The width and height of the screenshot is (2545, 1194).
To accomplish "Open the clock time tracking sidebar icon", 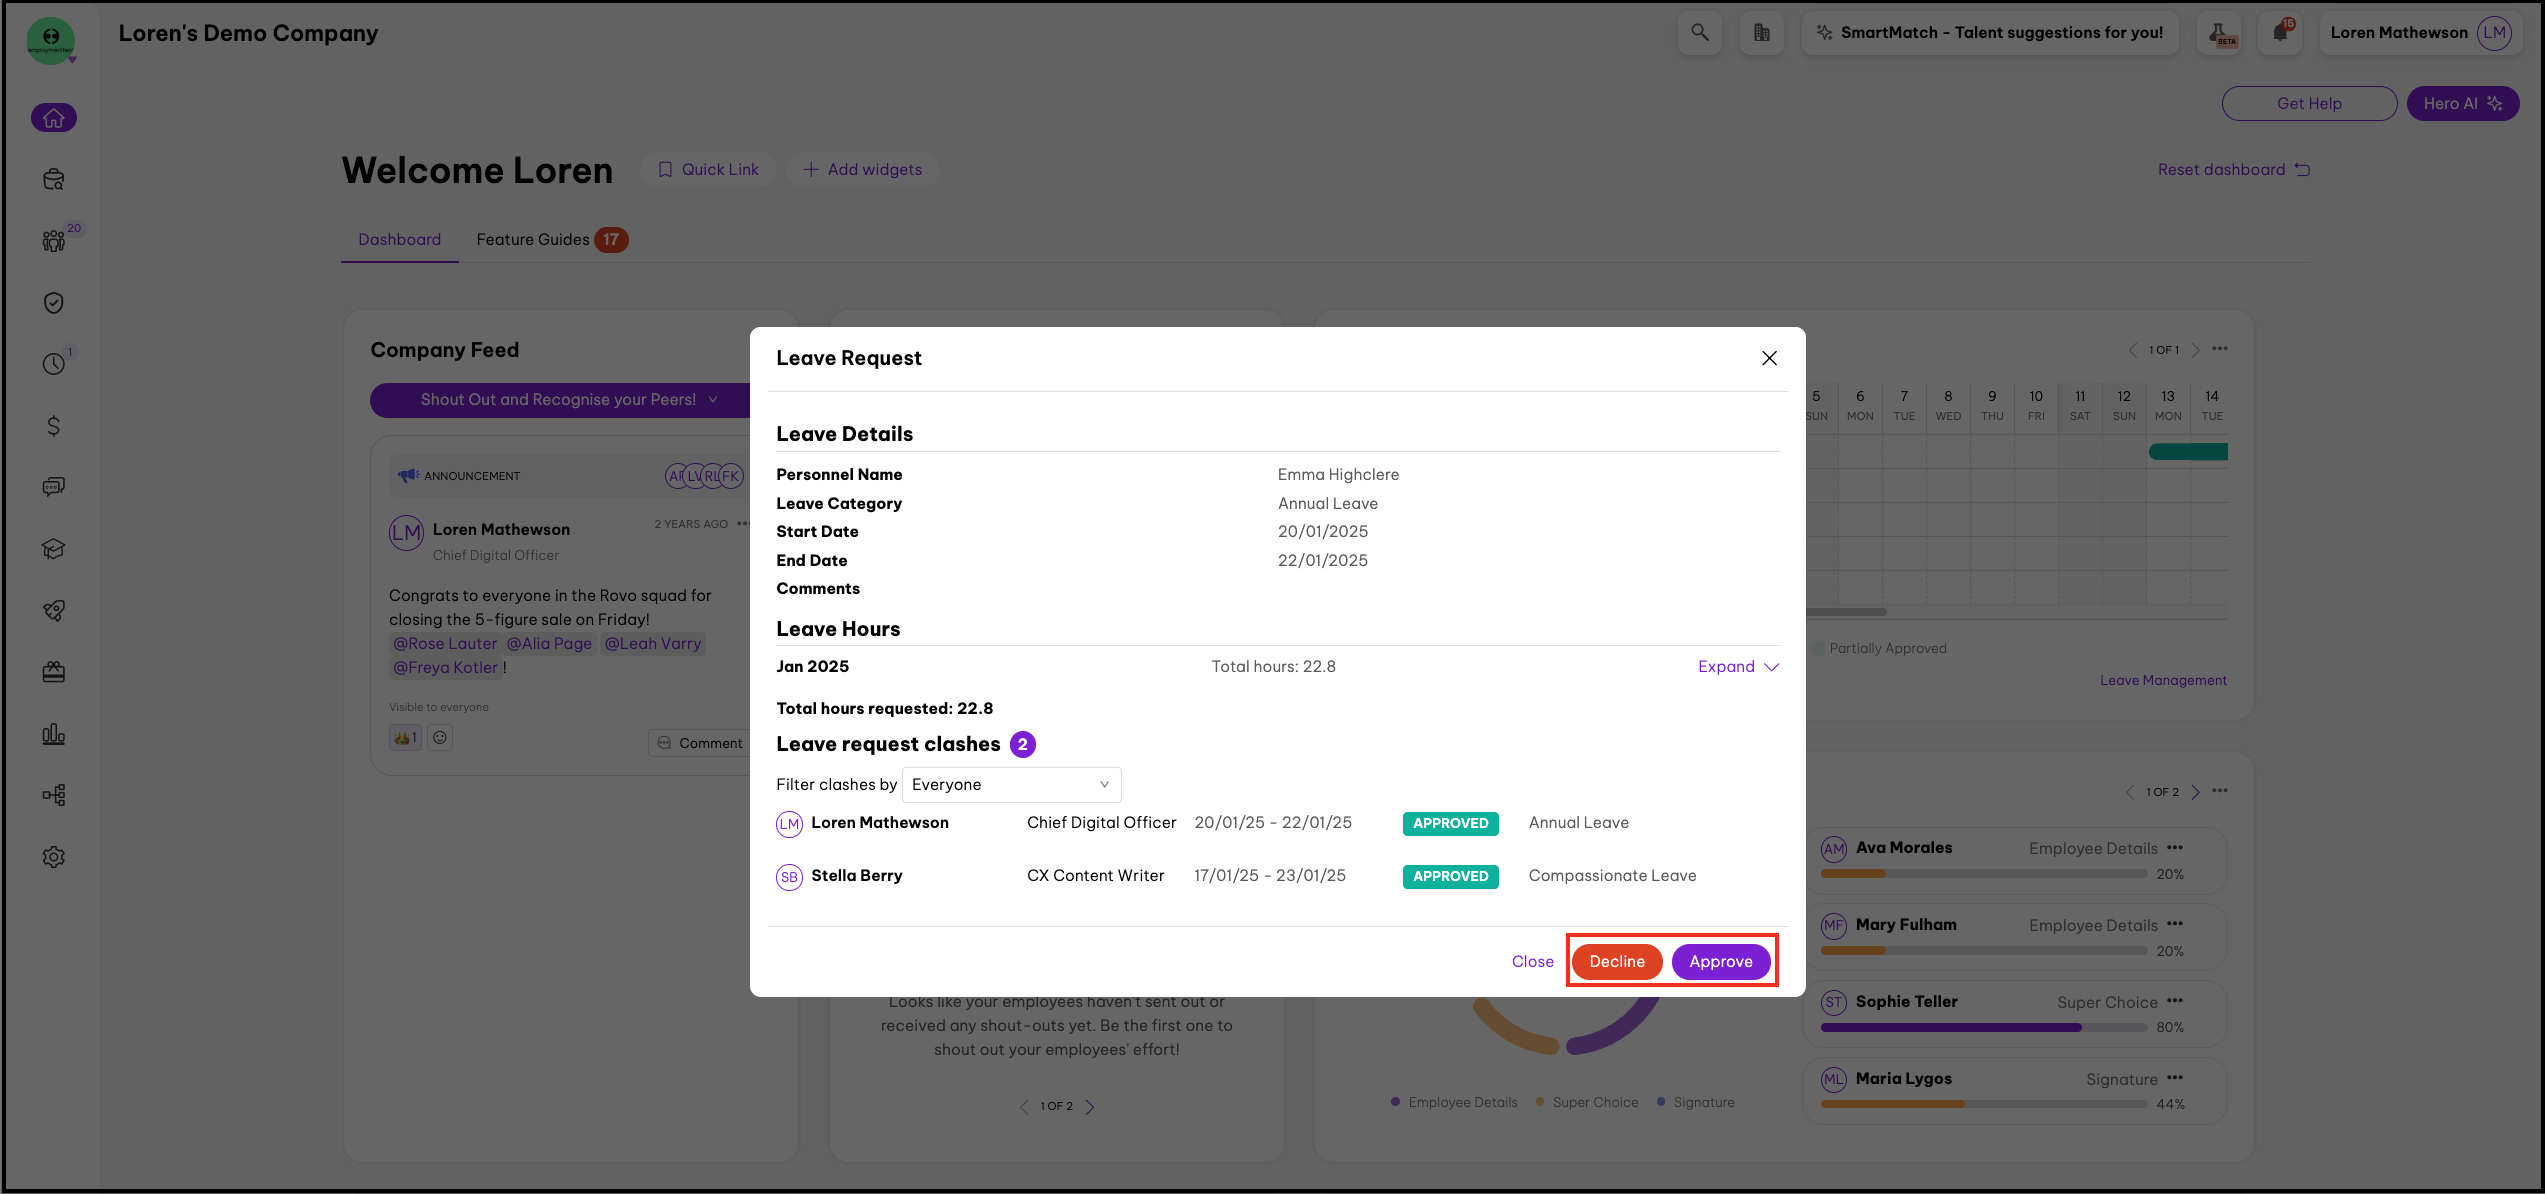I will (x=54, y=364).
